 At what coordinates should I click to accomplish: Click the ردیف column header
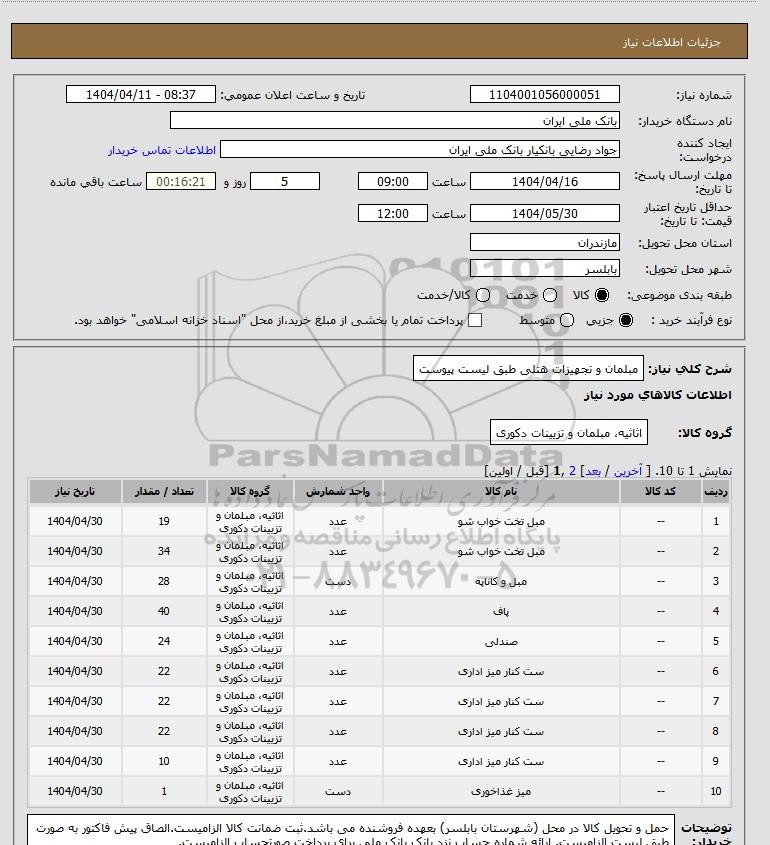(716, 491)
